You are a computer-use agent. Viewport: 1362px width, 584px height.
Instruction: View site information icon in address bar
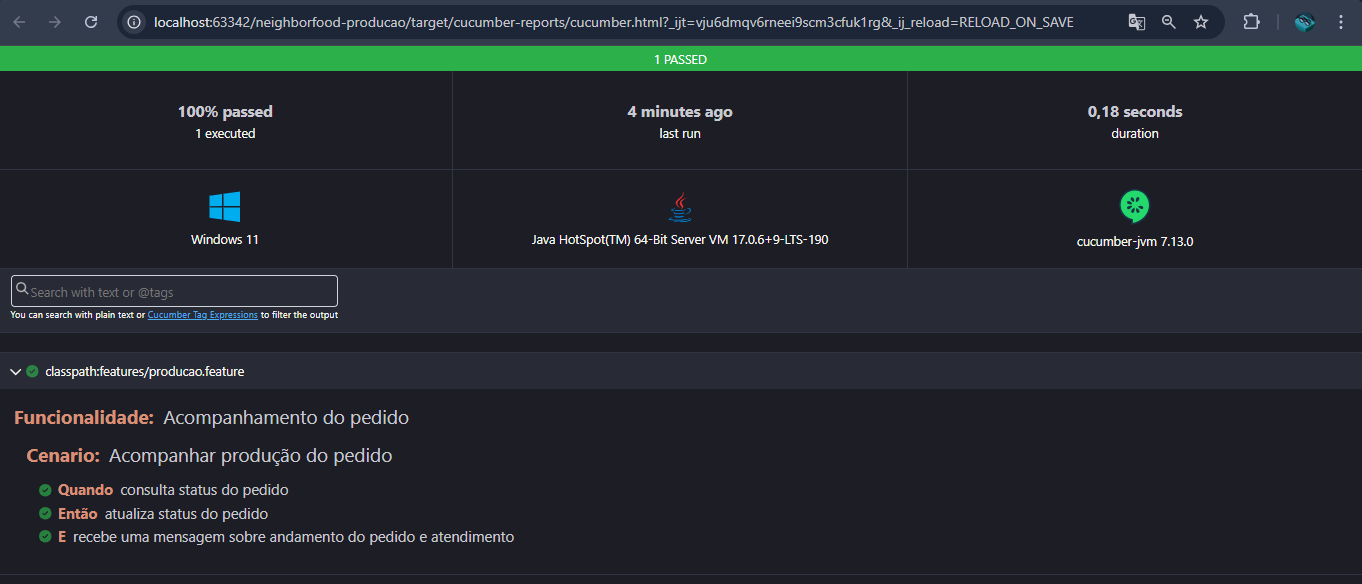[x=134, y=22]
